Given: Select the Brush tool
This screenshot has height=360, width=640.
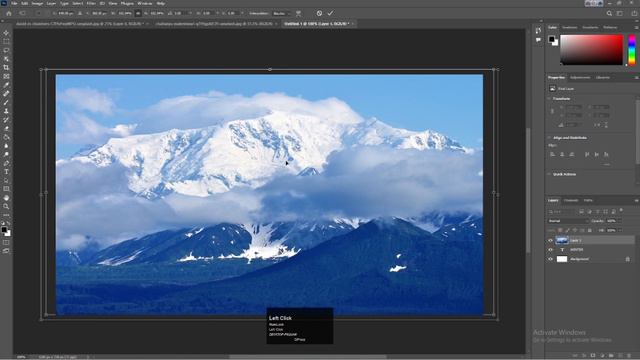Looking at the screenshot, I should [6, 102].
